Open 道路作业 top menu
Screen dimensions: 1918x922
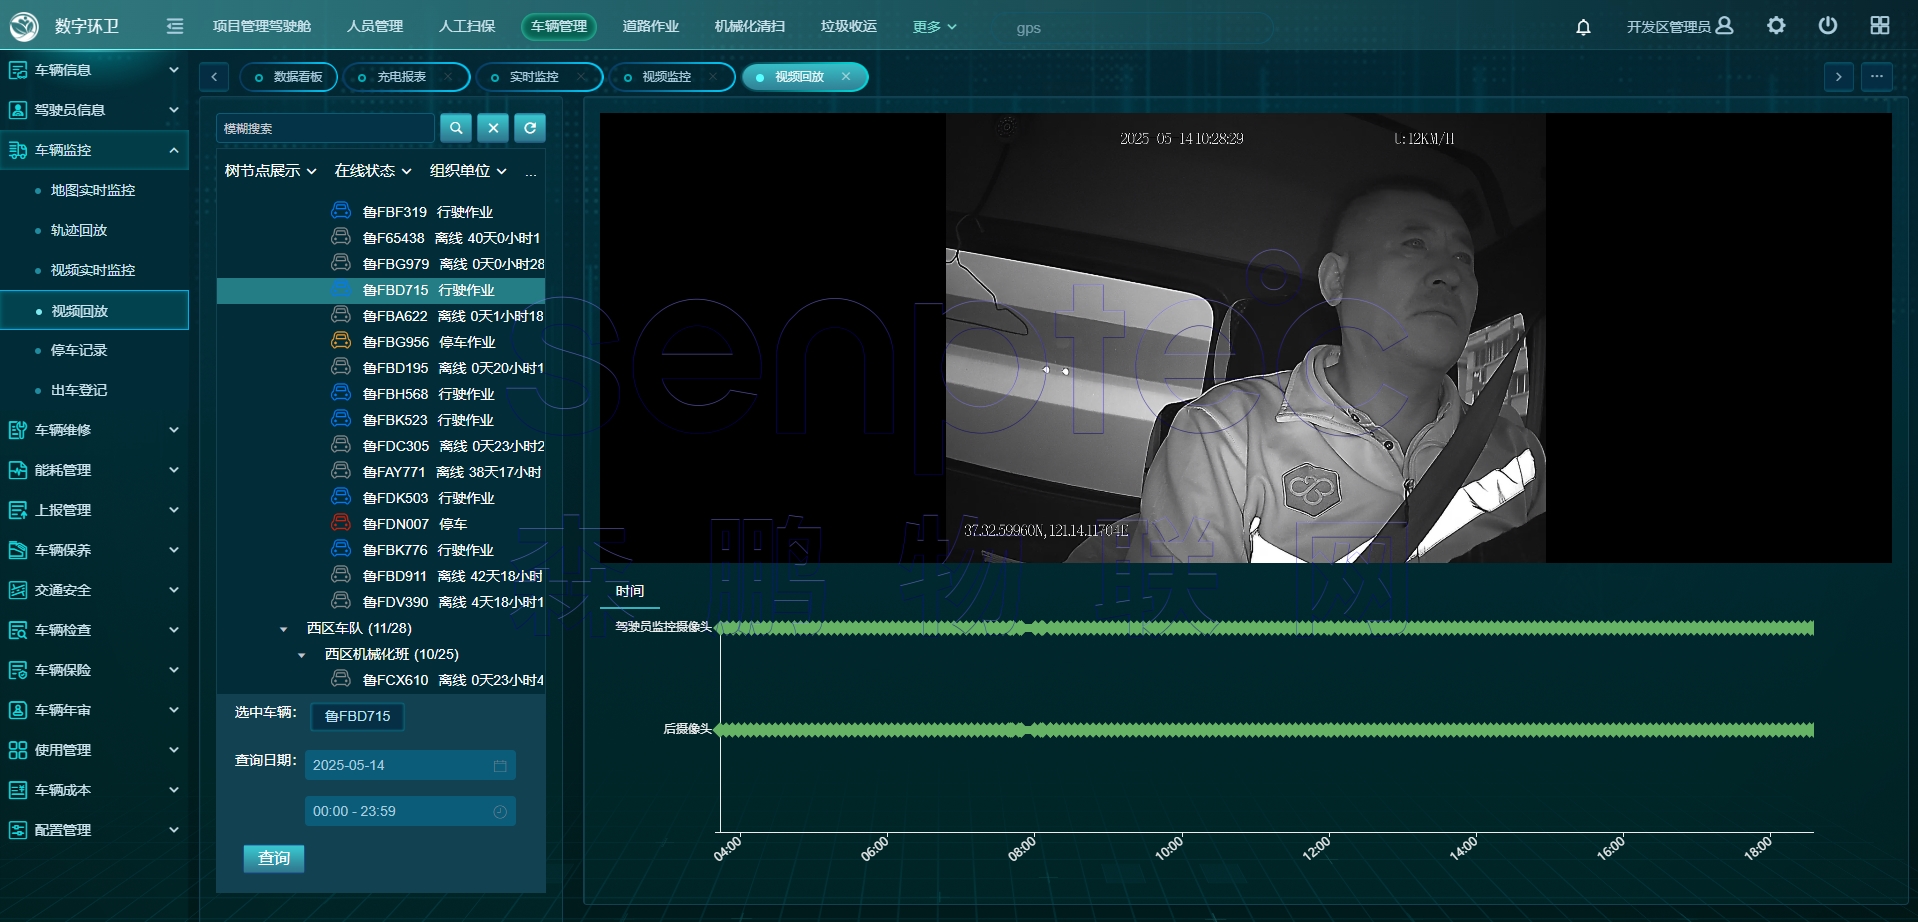(650, 26)
